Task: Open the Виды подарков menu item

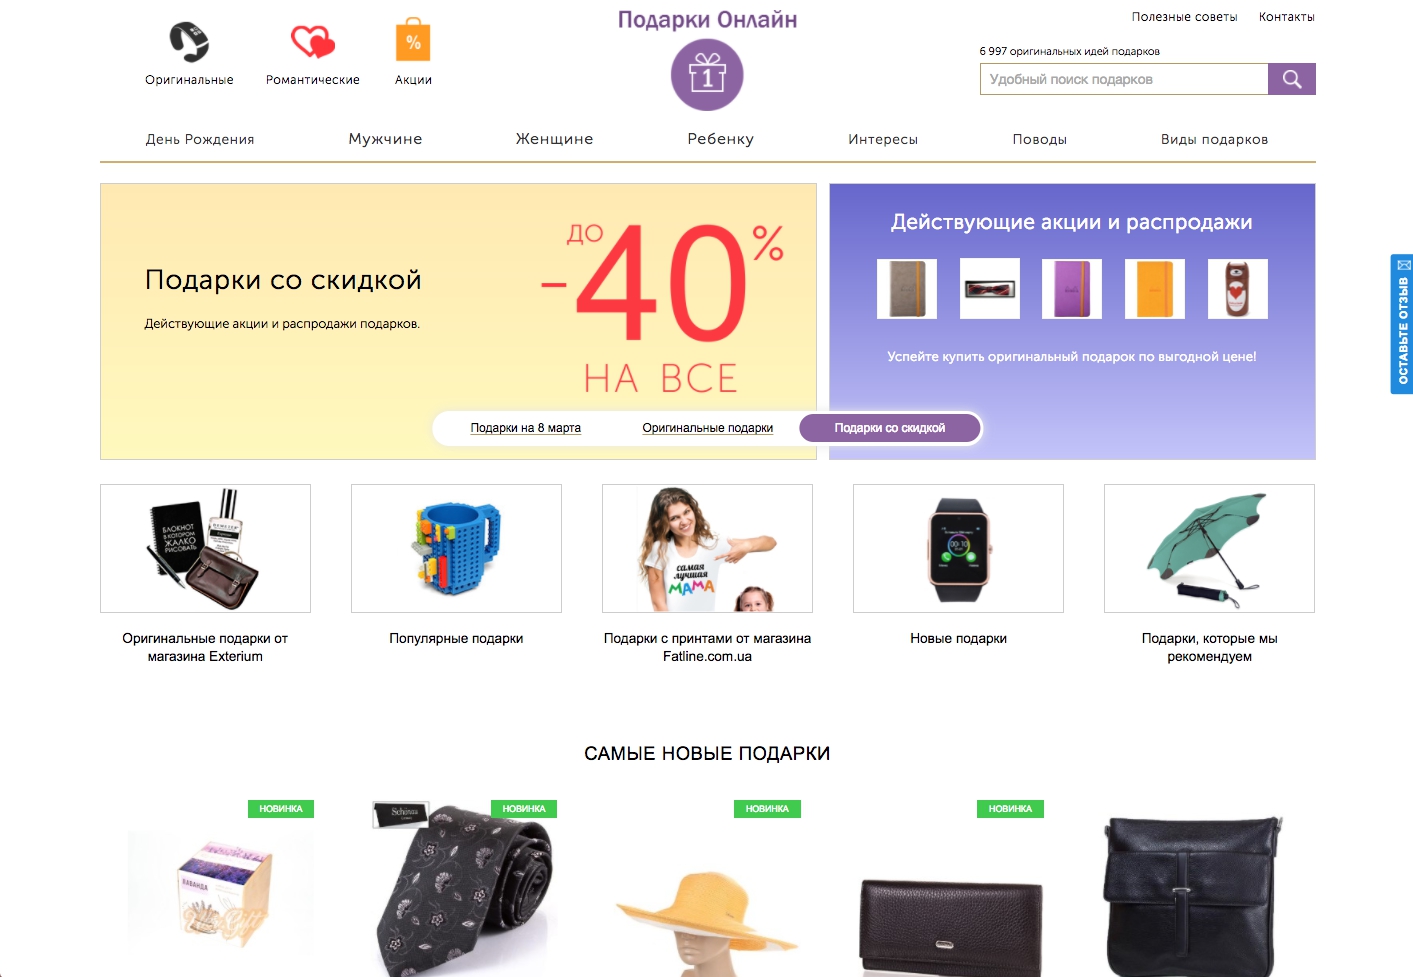Action: point(1214,139)
